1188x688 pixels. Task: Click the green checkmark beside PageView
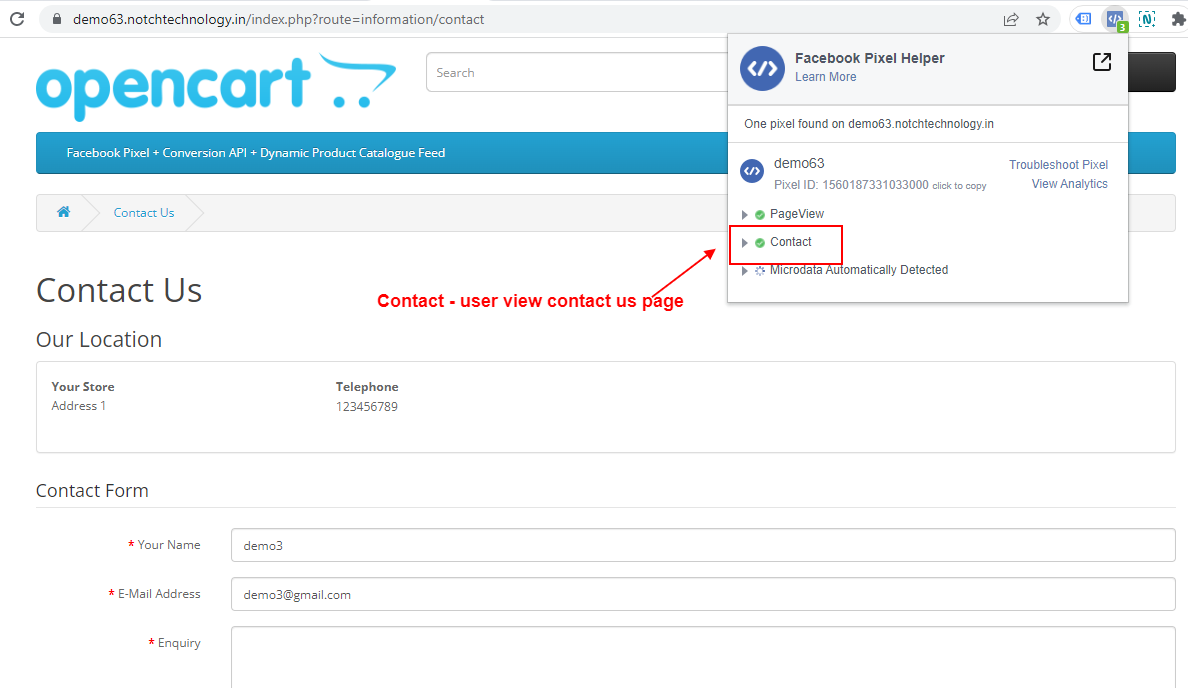click(x=758, y=213)
